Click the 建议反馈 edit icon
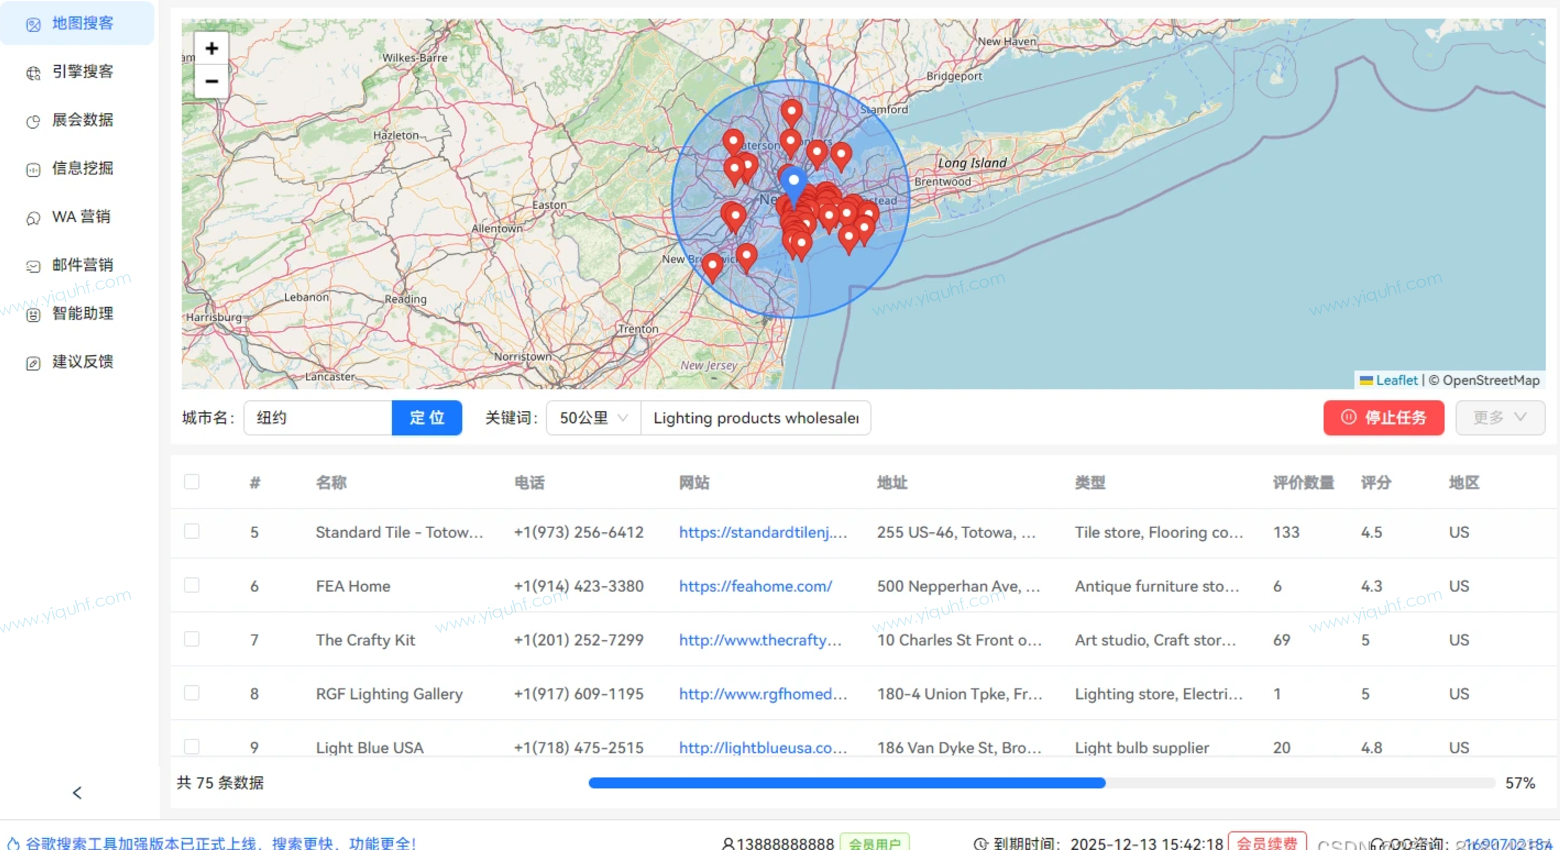 pos(33,362)
